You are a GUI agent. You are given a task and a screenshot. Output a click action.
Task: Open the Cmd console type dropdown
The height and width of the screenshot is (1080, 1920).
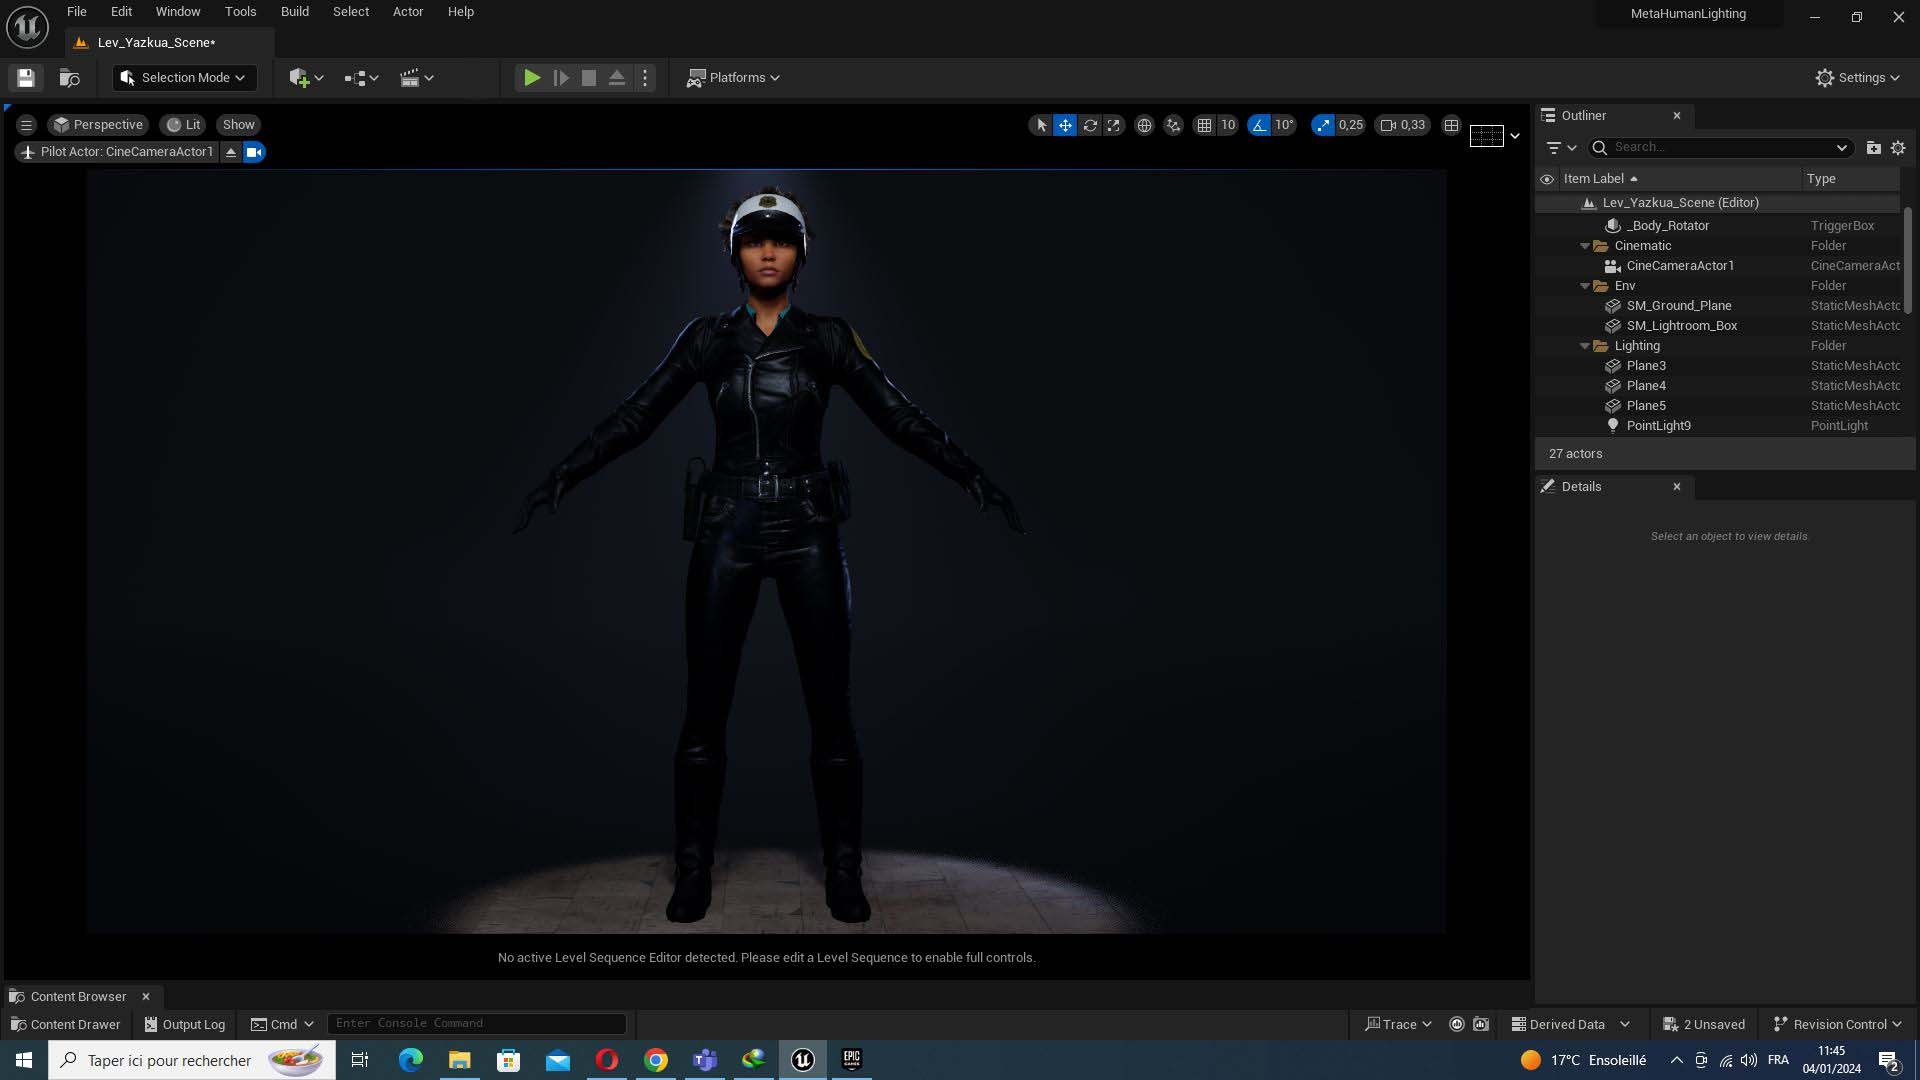coord(282,1024)
